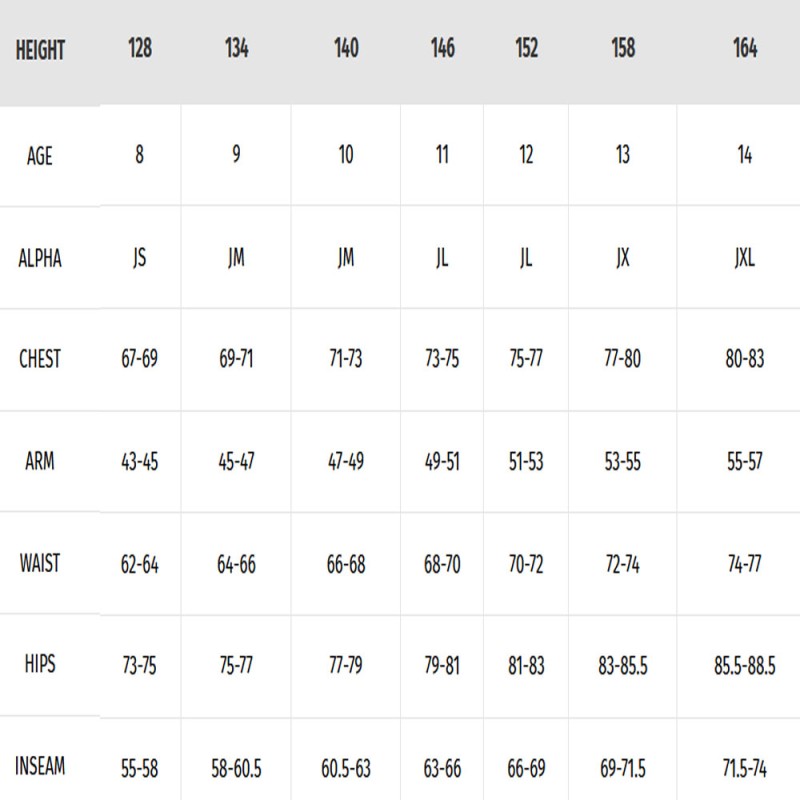Click the 128 height column header
The height and width of the screenshot is (800, 800).
pos(140,48)
